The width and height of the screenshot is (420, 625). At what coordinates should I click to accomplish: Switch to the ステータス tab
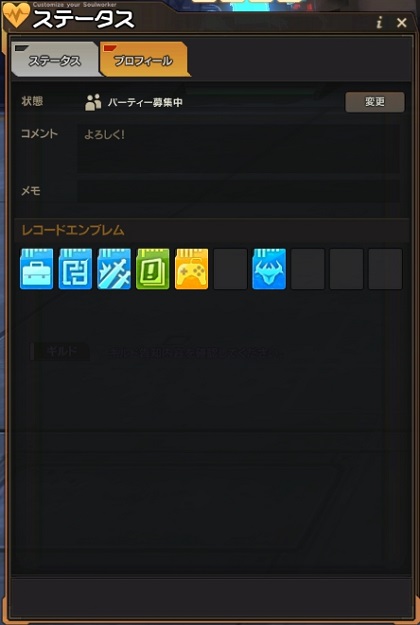55,60
